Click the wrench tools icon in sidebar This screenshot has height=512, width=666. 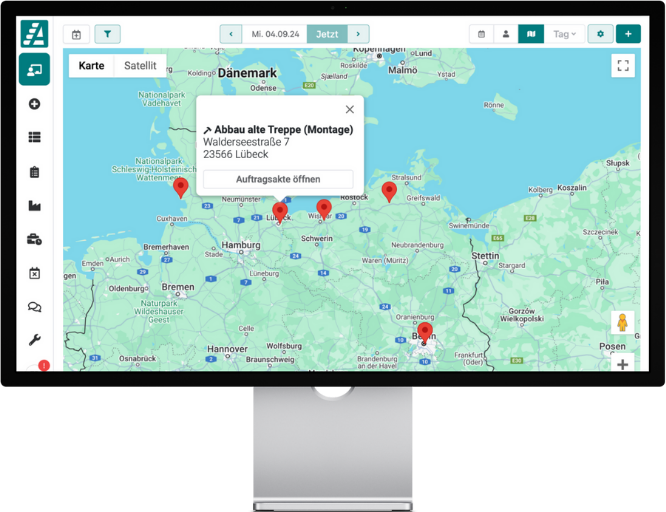[x=34, y=340]
